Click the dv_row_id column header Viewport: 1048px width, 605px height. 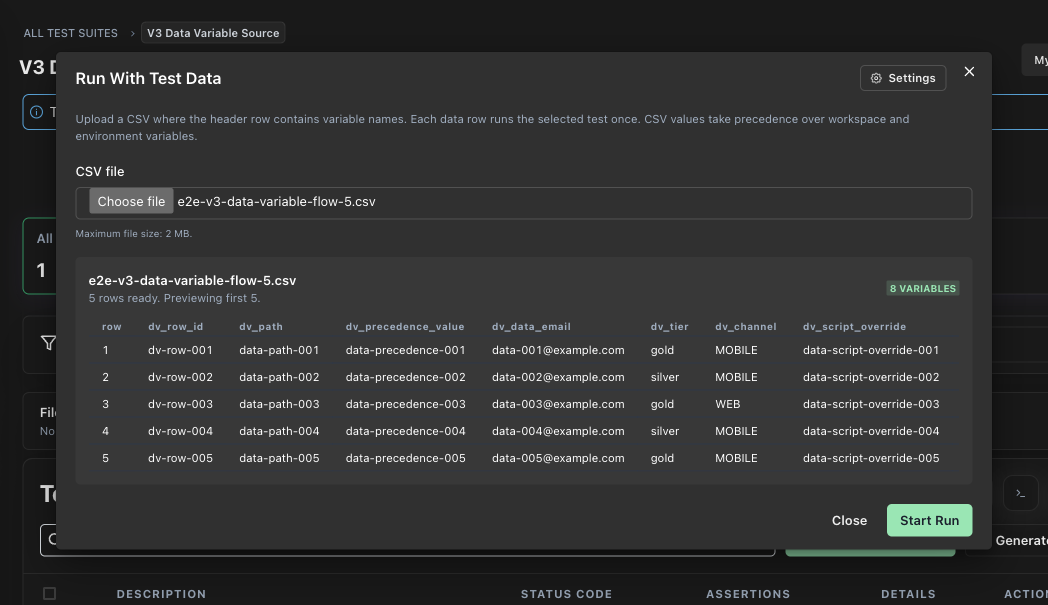coord(175,326)
